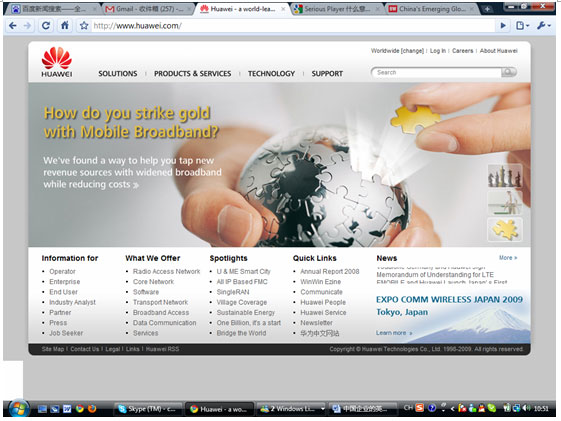Click the Huawei logo
The width and height of the screenshot is (561, 421).
click(57, 63)
